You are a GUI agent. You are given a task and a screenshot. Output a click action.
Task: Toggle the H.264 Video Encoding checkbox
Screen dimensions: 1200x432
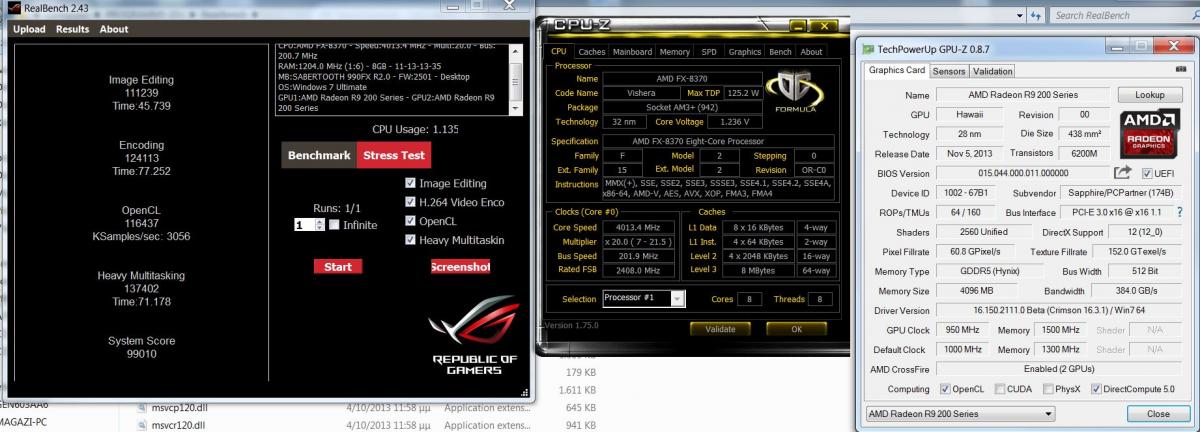coord(410,202)
